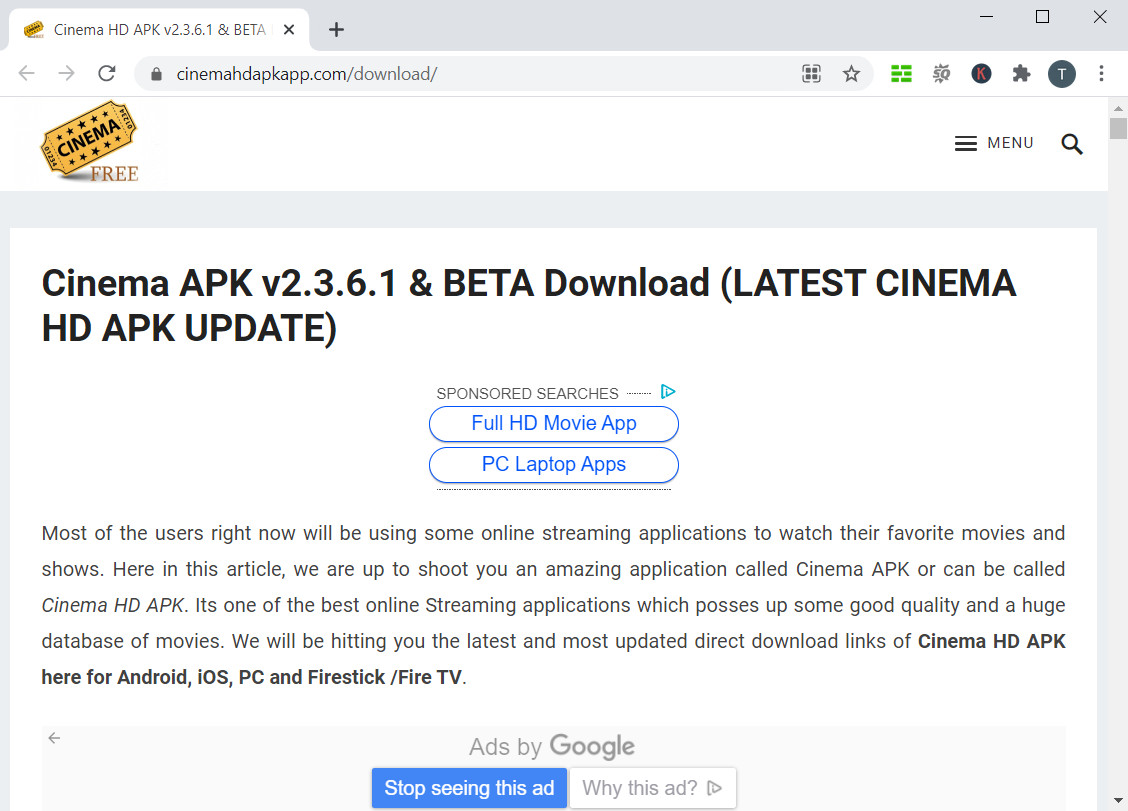Click the QR code icon in the address bar

coord(811,73)
